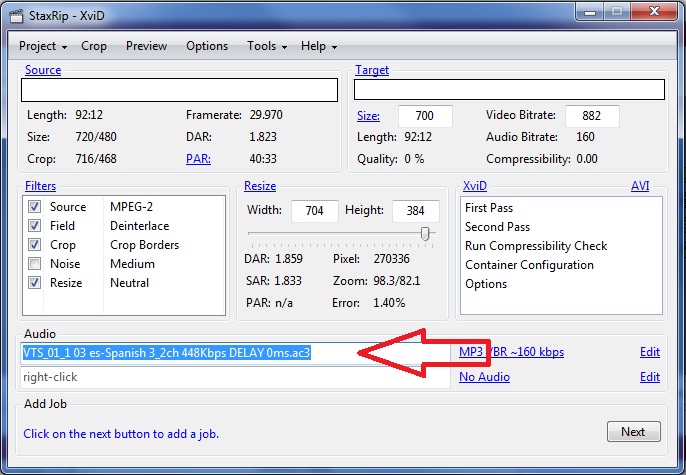Click the Source link heading
Image resolution: width=686 pixels, height=475 pixels.
[43, 70]
